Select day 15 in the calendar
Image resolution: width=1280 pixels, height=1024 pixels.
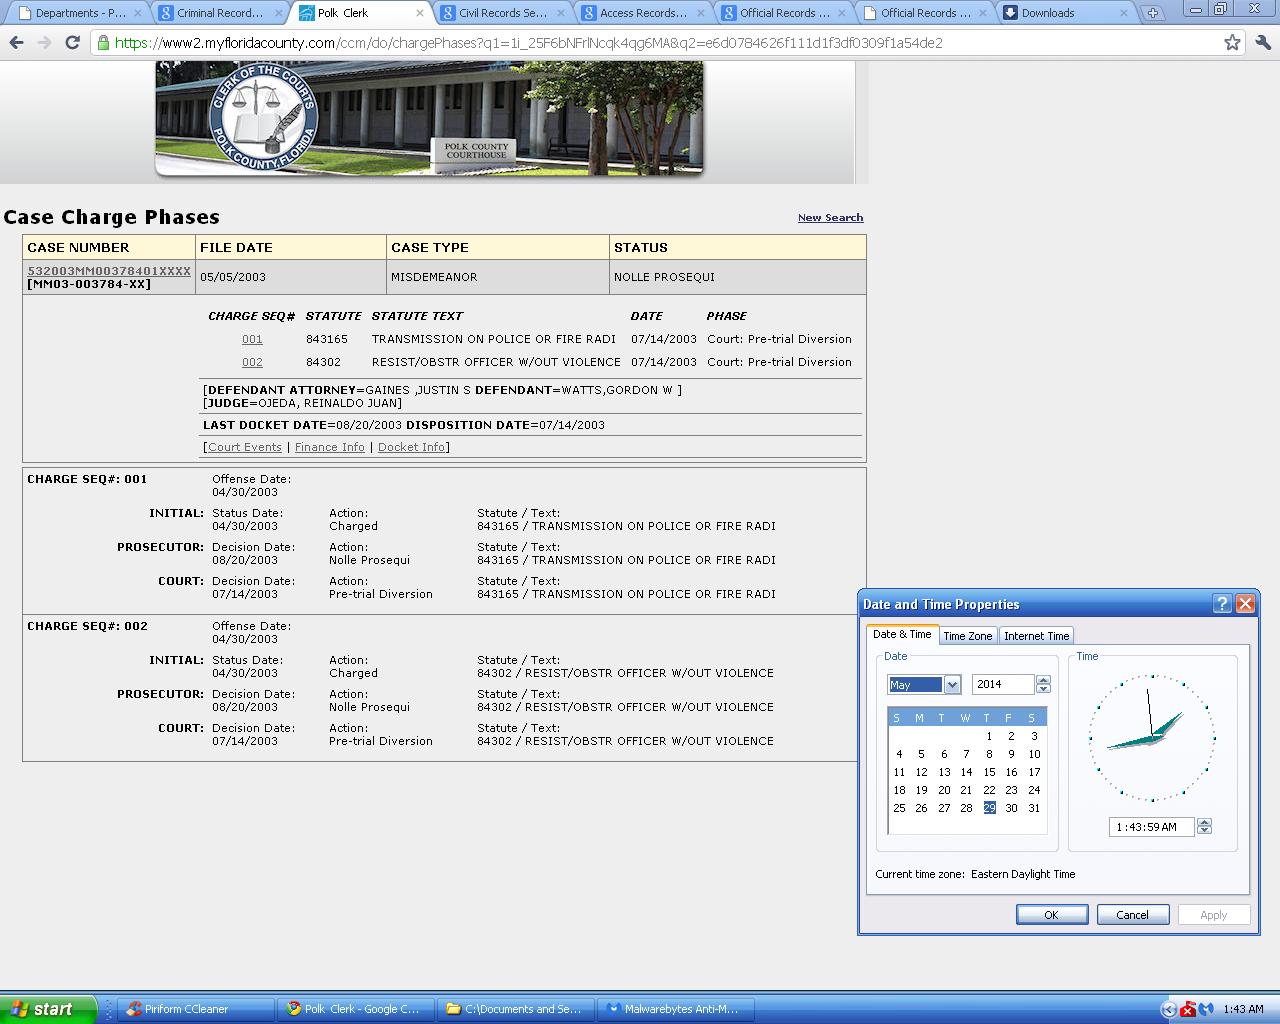pyautogui.click(x=989, y=772)
